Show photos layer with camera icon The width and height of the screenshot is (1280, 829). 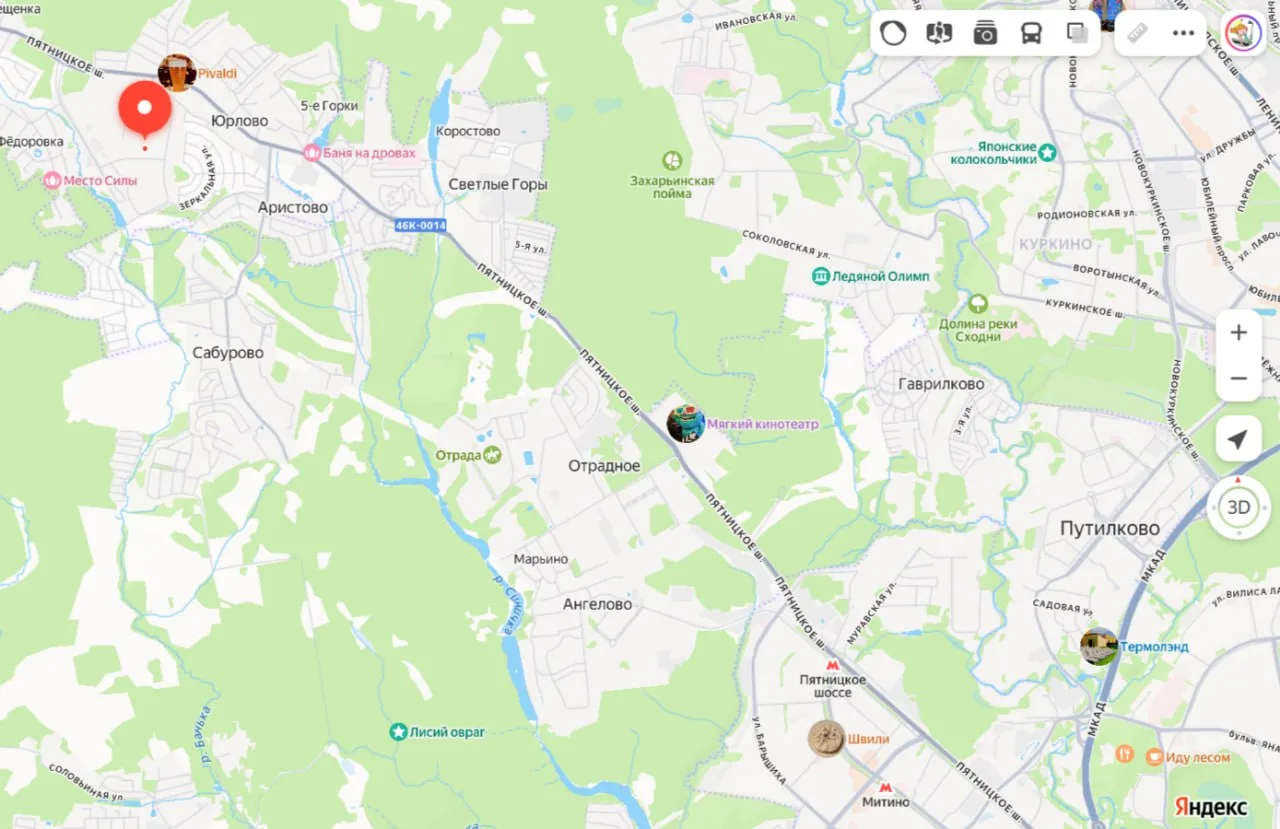point(985,33)
